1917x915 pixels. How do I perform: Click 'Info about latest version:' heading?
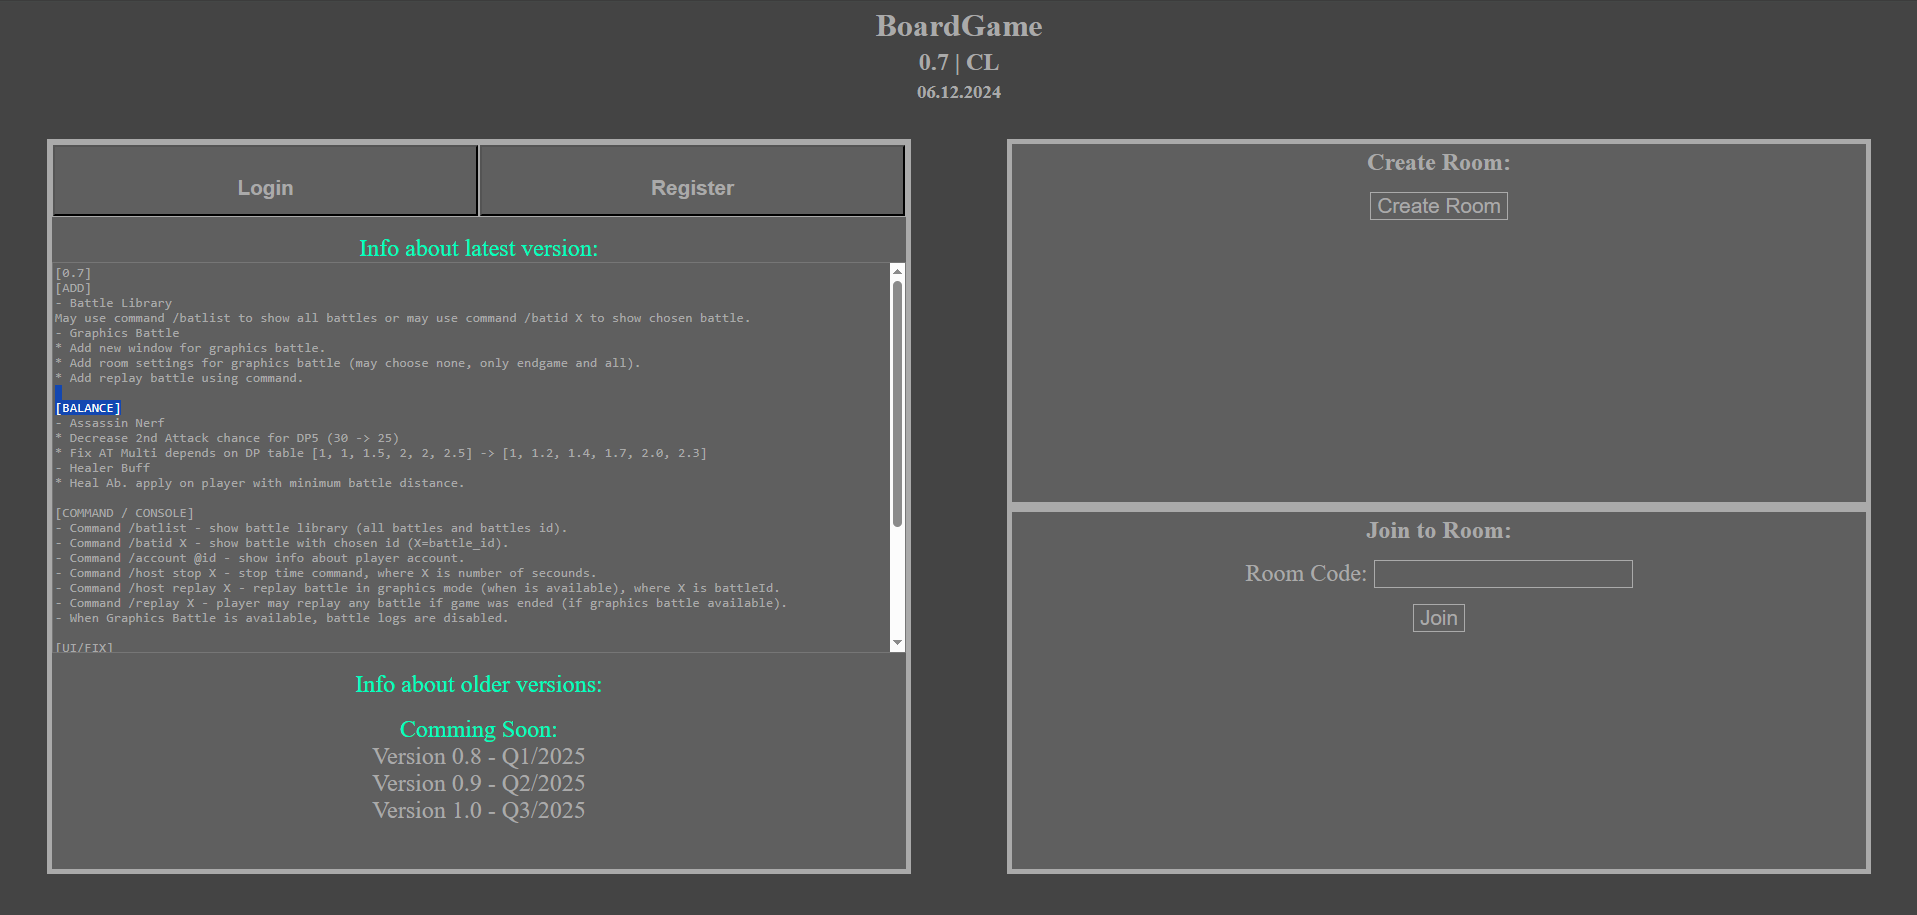point(478,249)
